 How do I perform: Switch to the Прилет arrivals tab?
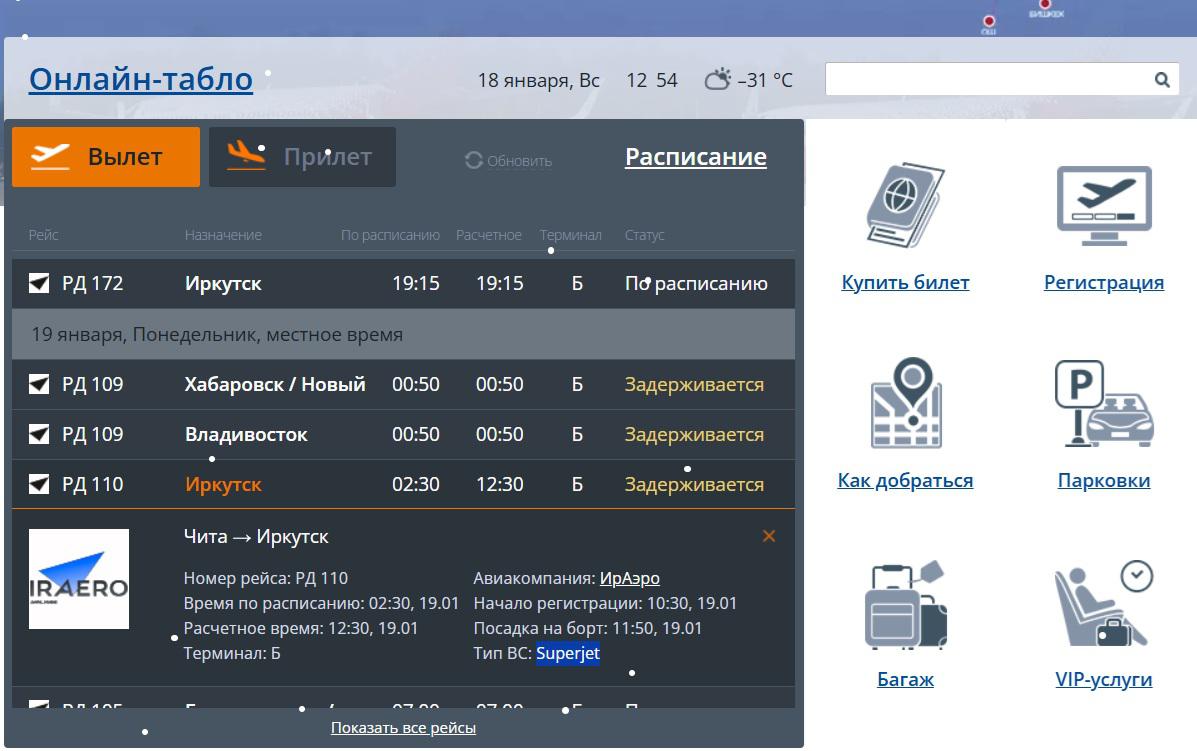tap(302, 157)
